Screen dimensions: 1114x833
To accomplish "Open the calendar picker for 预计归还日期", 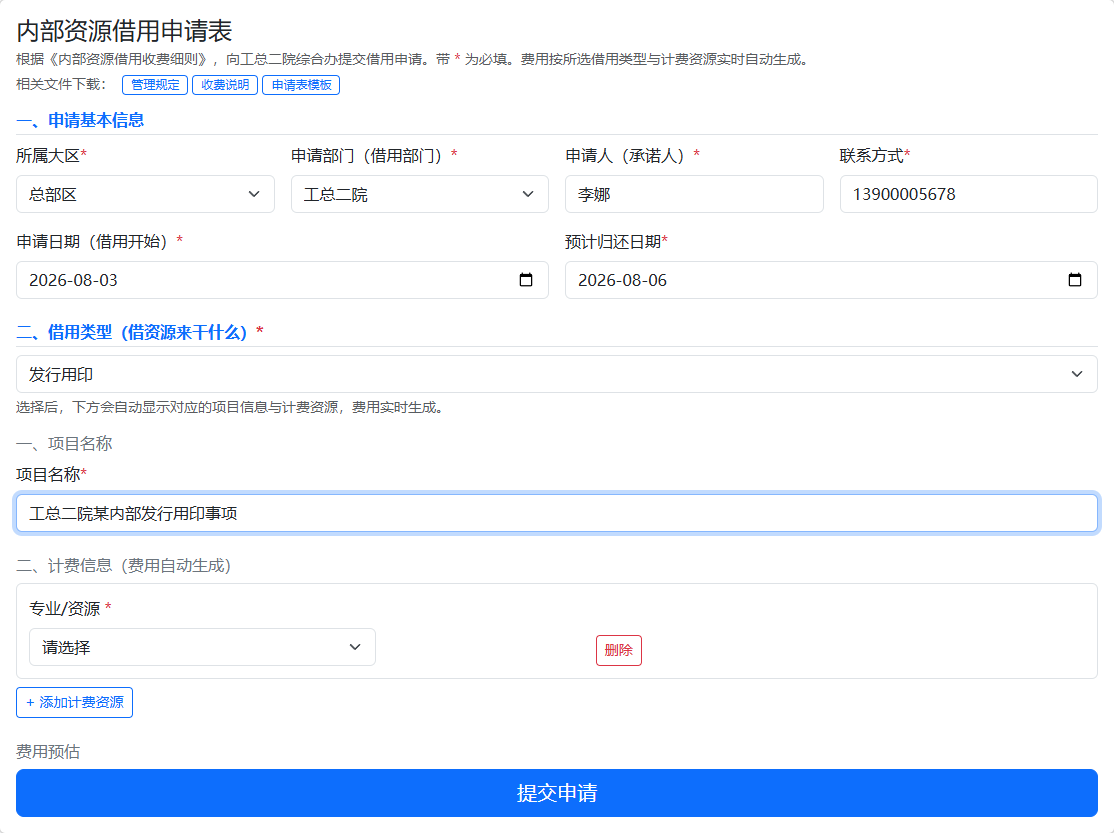I will pos(1075,280).
